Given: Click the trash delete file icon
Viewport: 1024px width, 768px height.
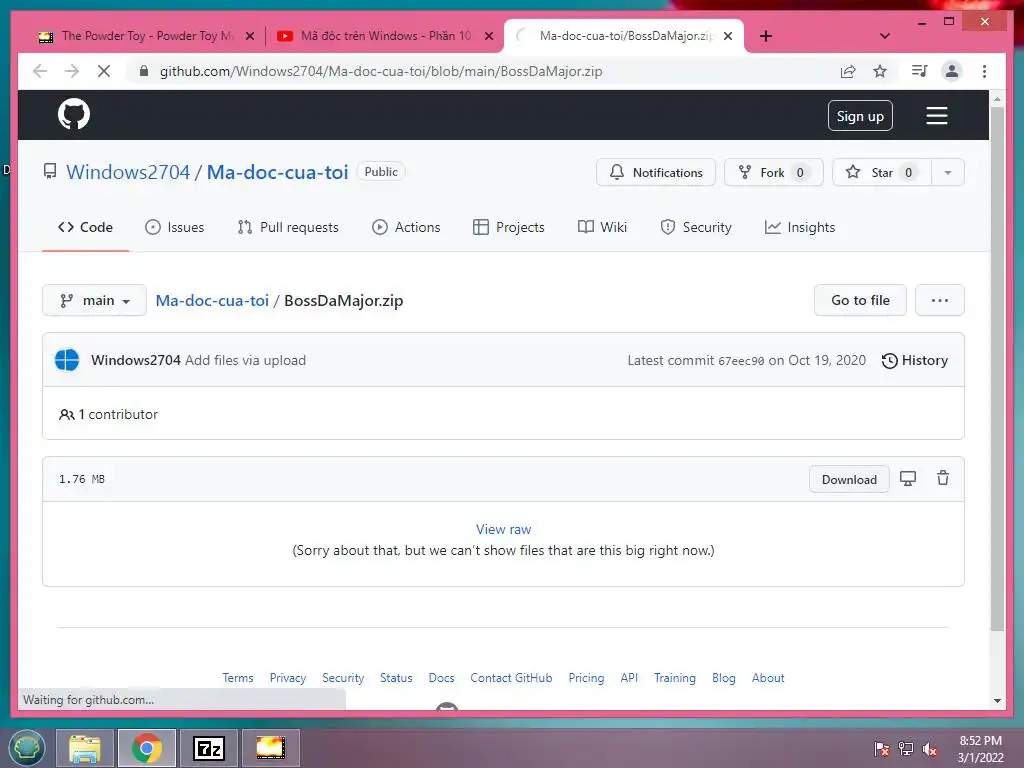Looking at the screenshot, I should [943, 478].
